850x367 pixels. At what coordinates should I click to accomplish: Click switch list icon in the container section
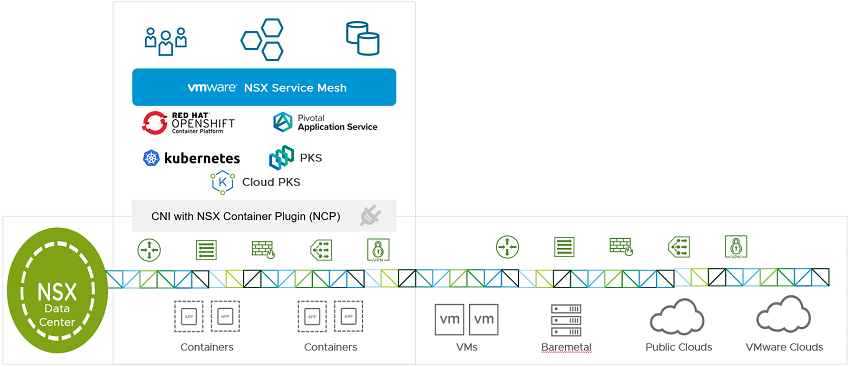point(207,250)
